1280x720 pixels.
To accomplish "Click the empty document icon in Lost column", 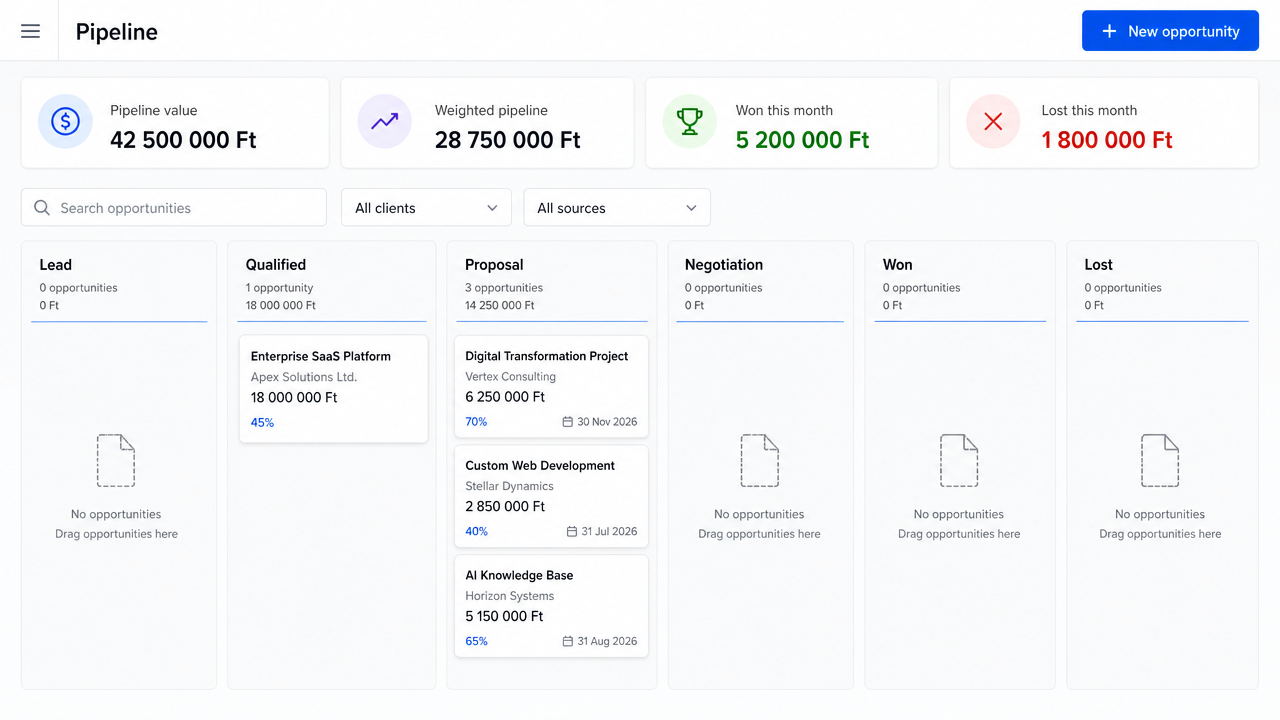I will tap(1160, 461).
